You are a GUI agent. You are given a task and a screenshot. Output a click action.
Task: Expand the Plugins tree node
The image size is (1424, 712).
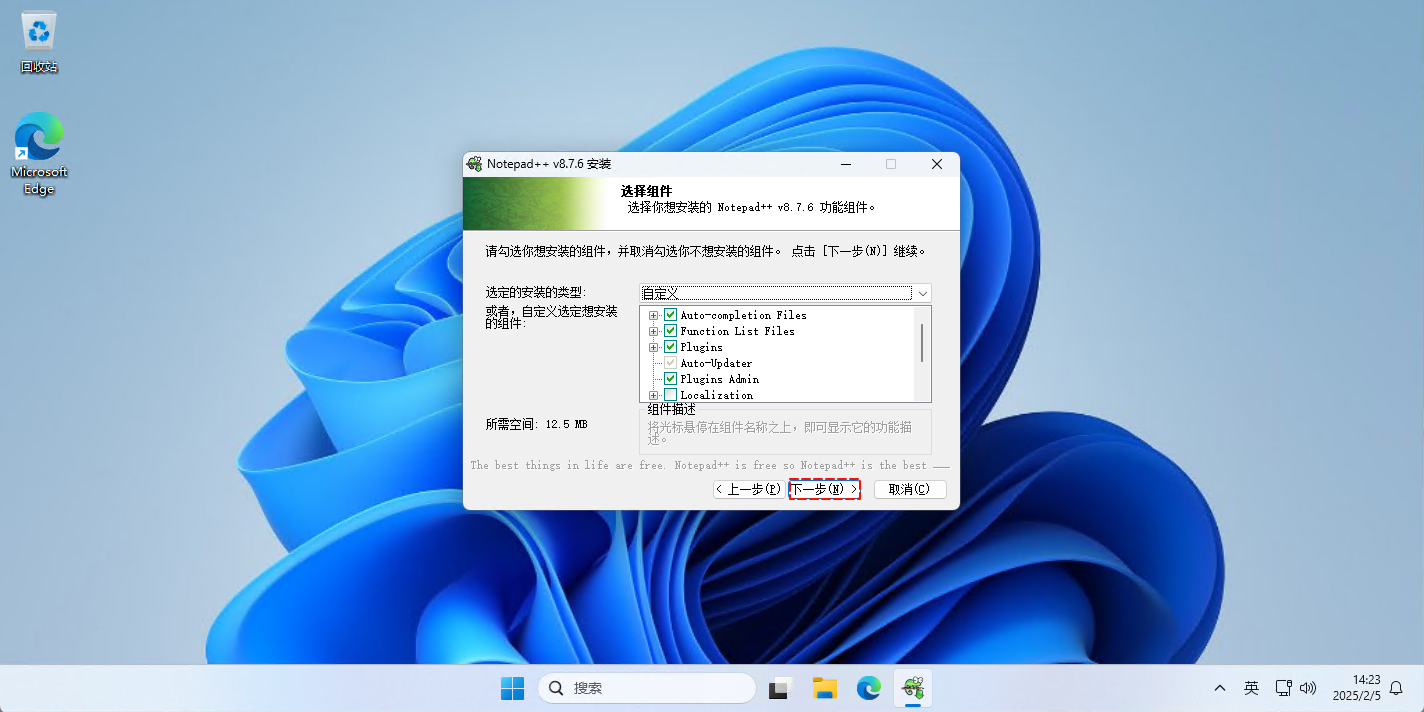654,347
